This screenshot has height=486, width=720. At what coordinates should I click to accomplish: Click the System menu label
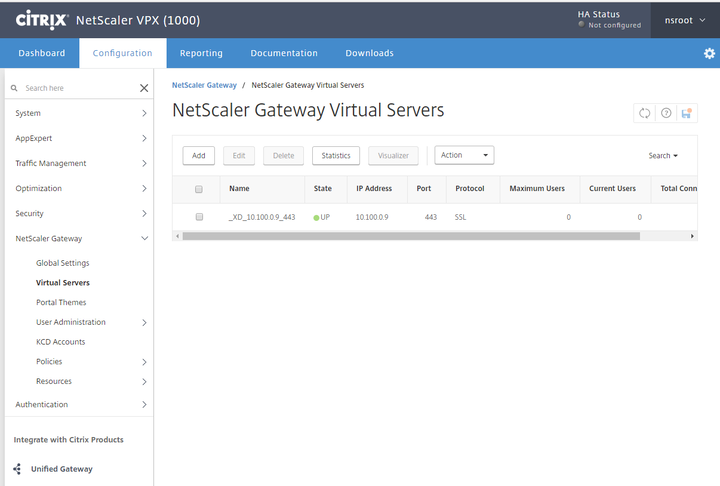[x=28, y=113]
